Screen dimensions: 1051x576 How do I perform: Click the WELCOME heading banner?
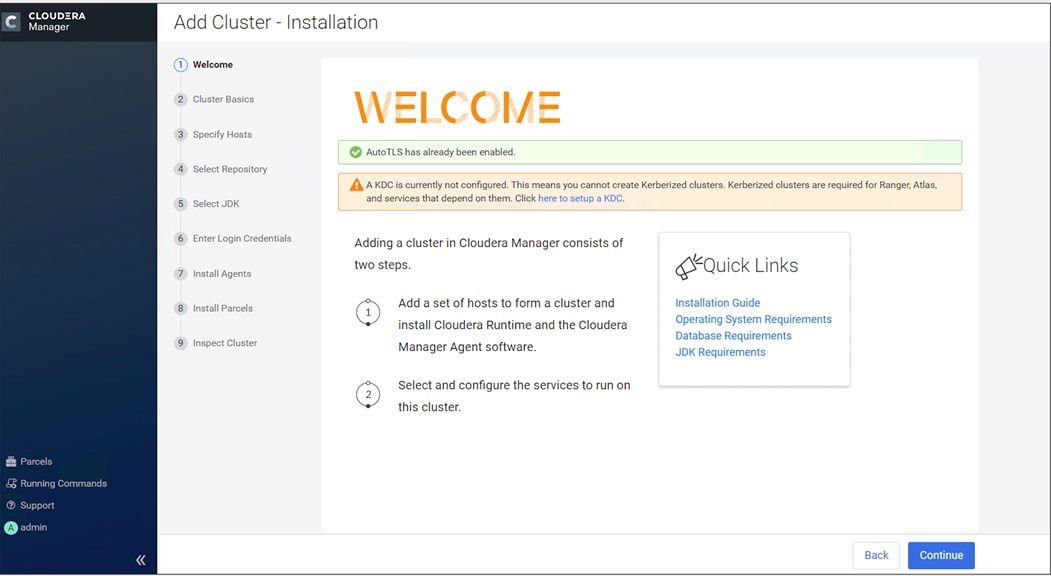pos(457,107)
